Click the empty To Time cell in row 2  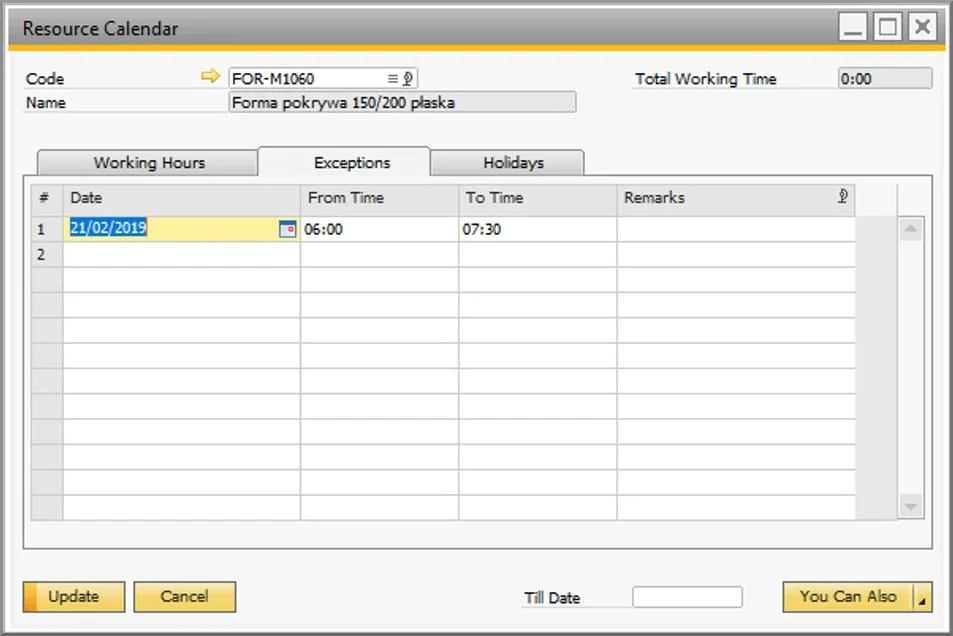538,255
